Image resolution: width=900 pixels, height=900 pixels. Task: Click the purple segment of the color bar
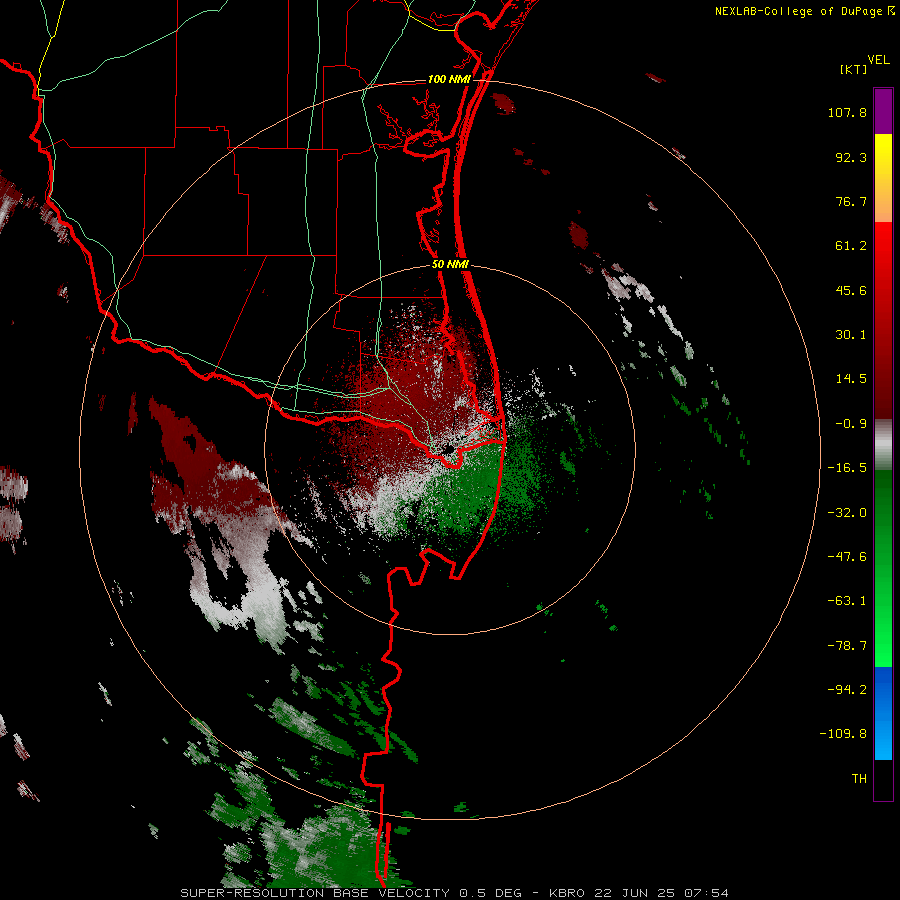tap(883, 111)
